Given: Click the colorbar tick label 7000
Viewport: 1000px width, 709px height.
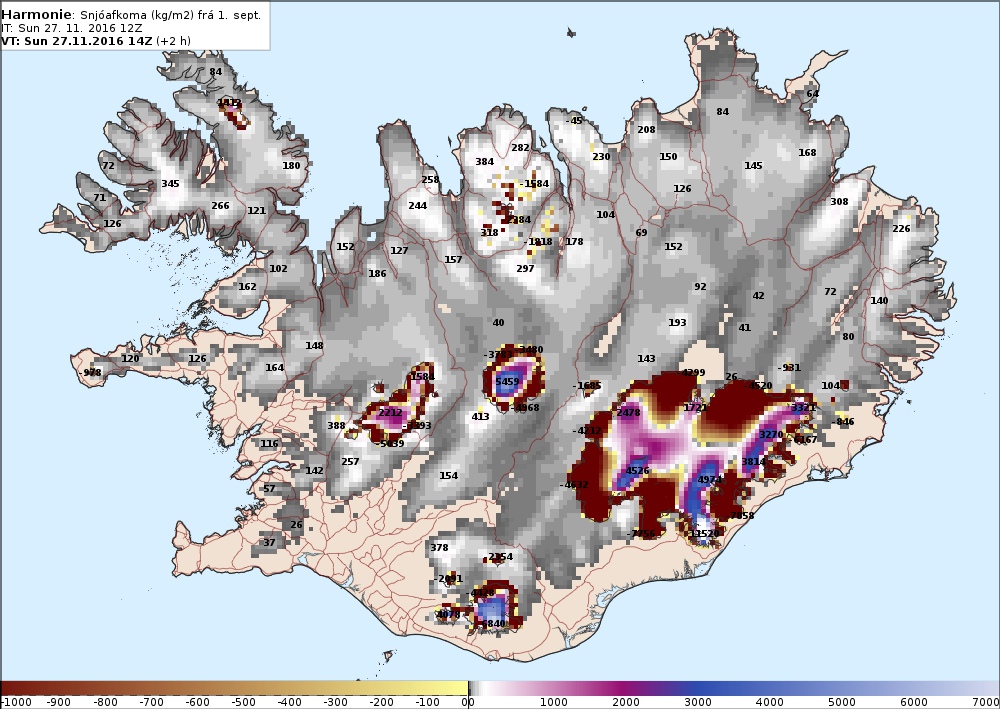Looking at the screenshot, I should (x=985, y=703).
